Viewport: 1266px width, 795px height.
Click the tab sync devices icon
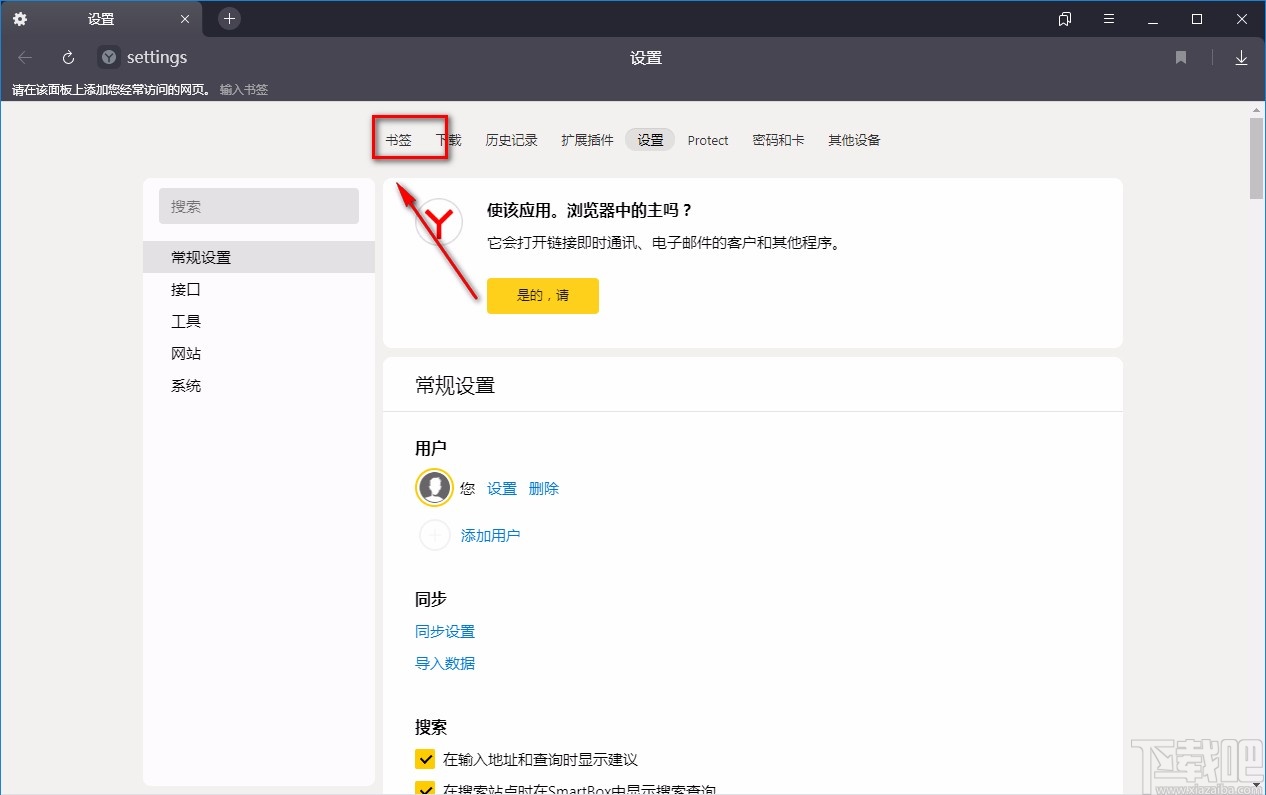[1064, 19]
